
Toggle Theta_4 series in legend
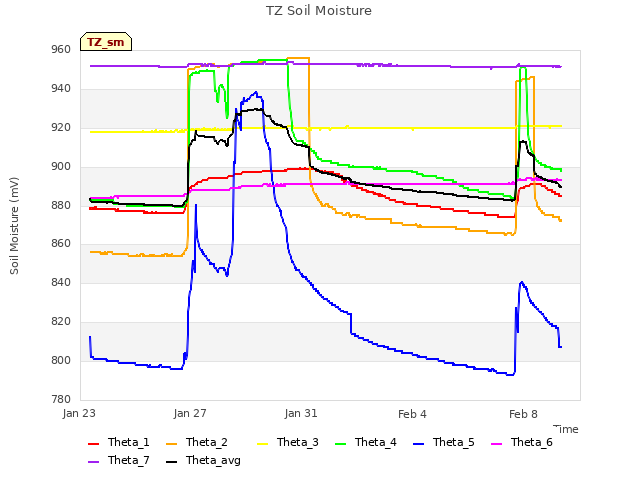(366, 442)
